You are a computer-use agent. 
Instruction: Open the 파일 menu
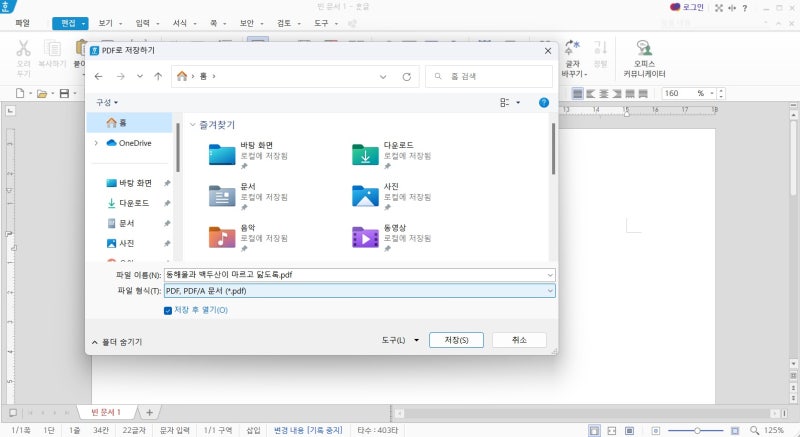22,23
